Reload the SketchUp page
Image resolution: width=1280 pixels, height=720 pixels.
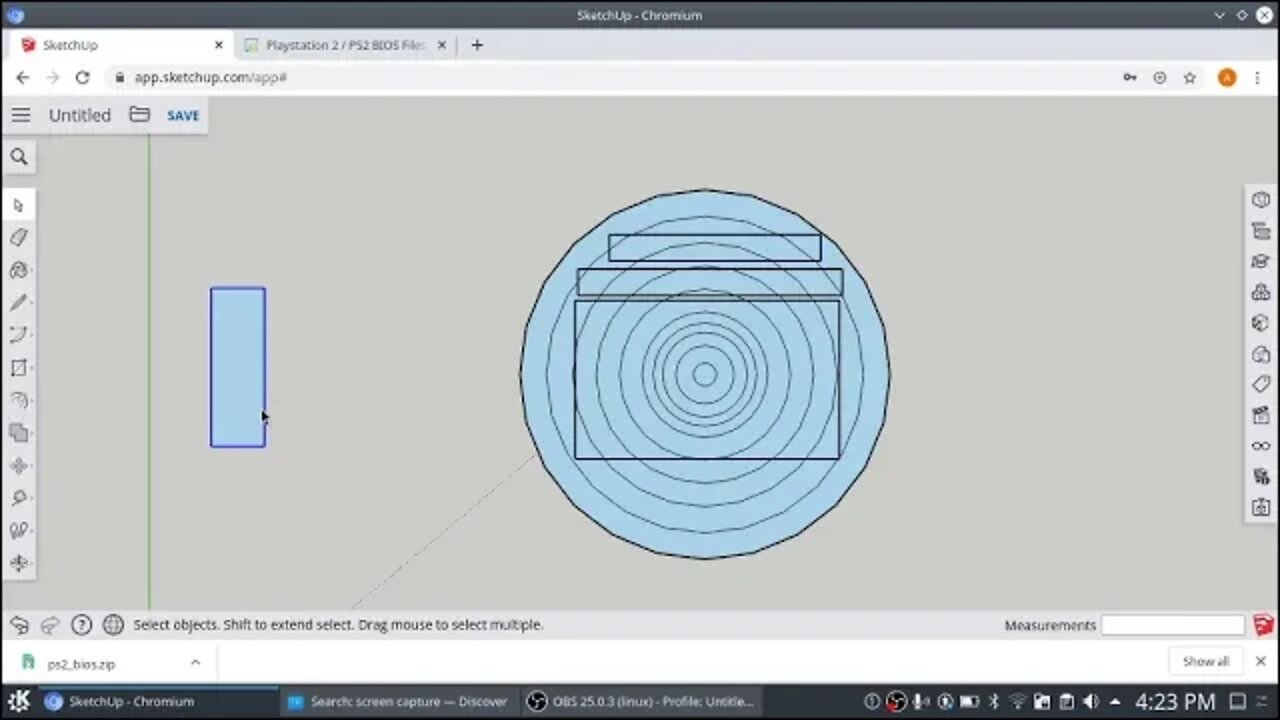click(82, 77)
